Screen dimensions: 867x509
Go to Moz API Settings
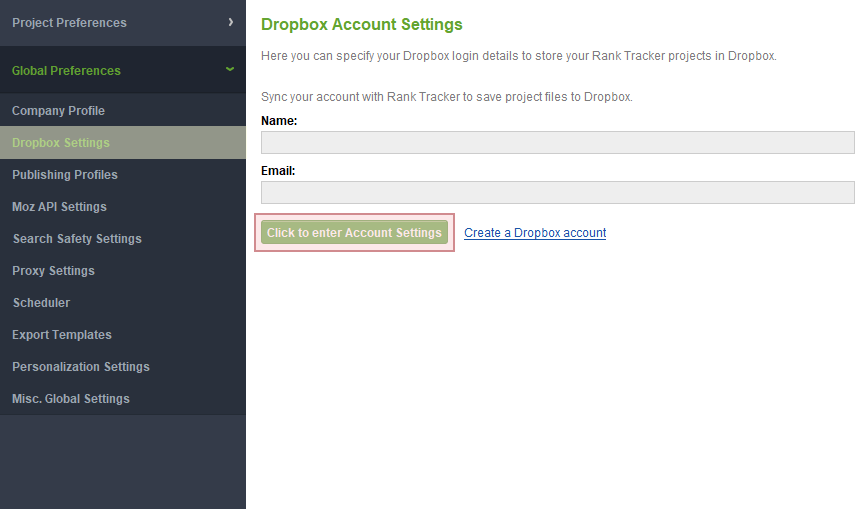point(123,207)
